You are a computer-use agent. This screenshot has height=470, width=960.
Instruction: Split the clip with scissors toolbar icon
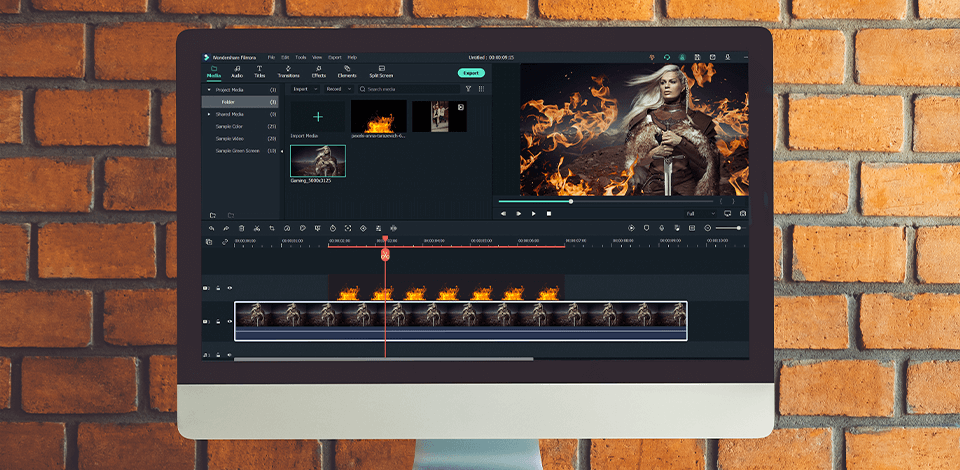[257, 228]
